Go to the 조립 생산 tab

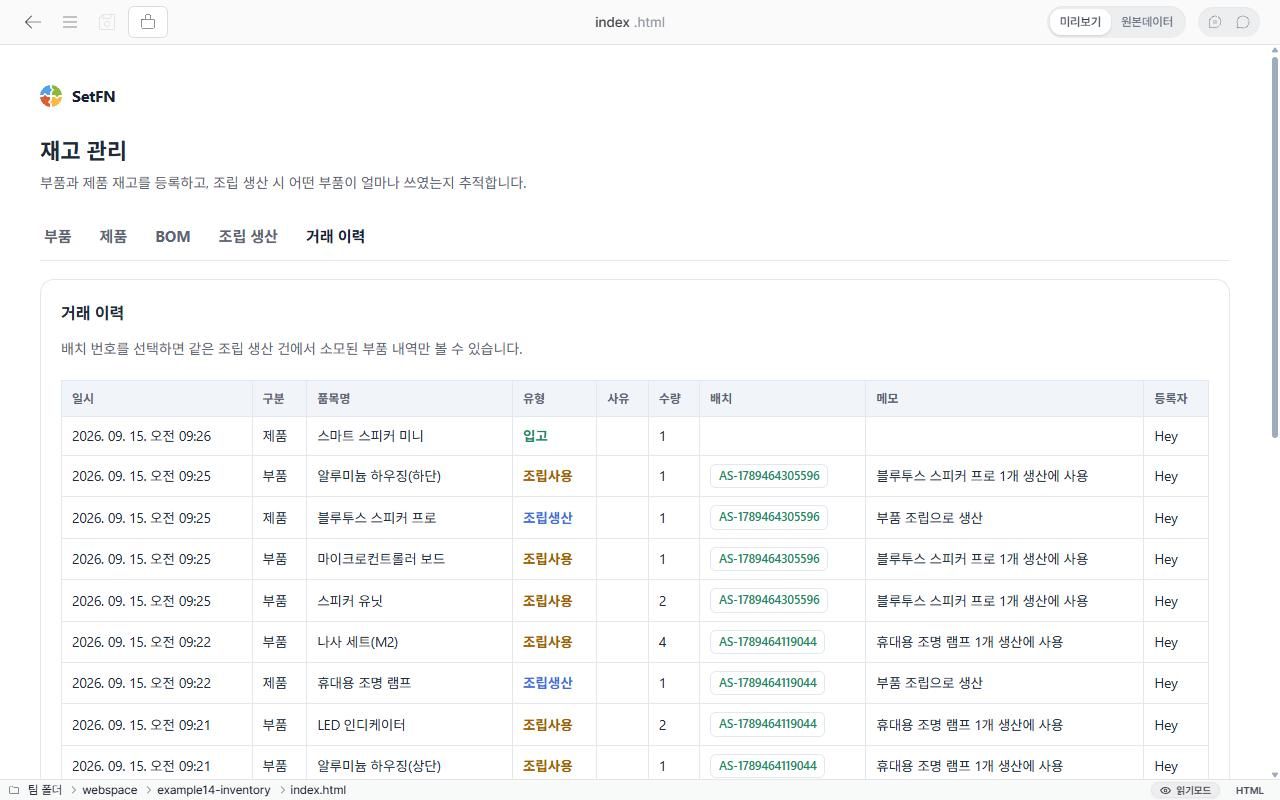pyautogui.click(x=248, y=236)
